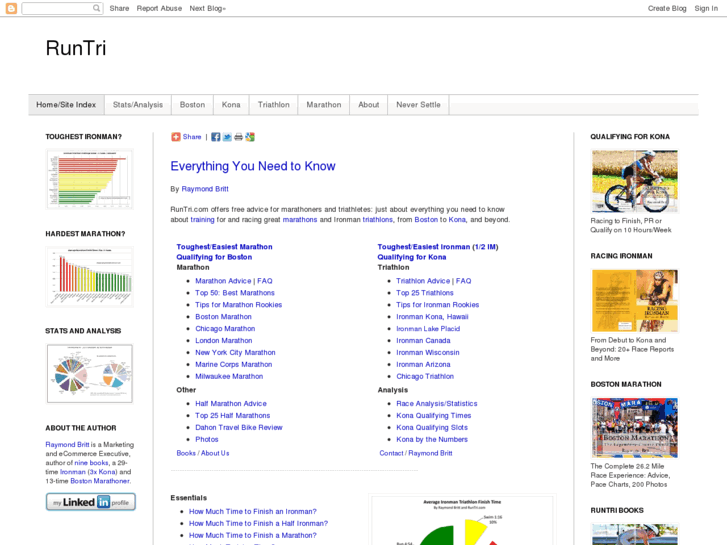
Task: Open Race Analysis/Statistics link
Action: [x=437, y=404]
